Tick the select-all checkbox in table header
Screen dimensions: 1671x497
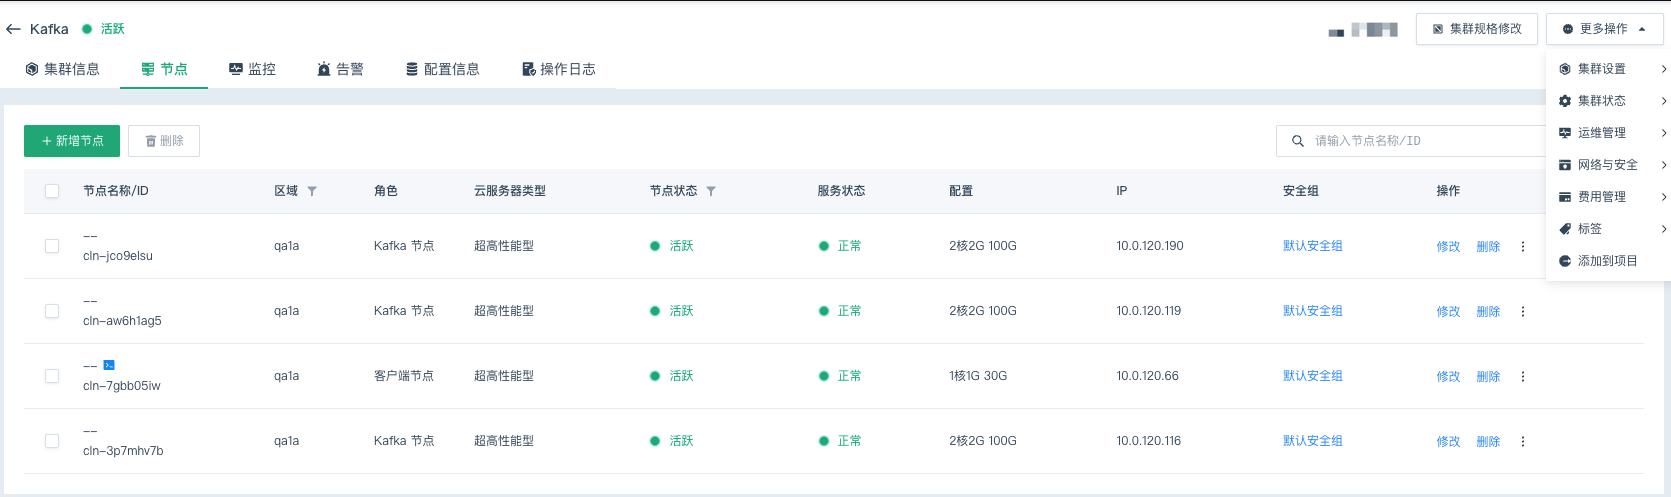tap(52, 191)
